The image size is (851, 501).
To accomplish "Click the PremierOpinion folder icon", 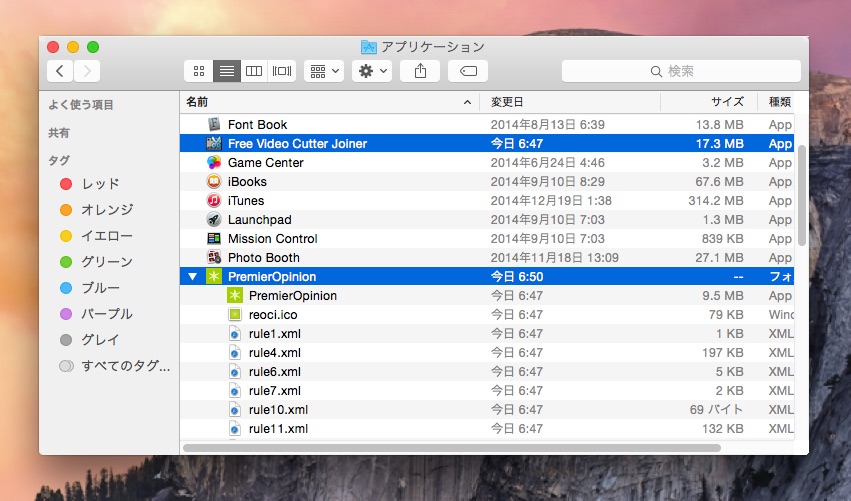I will pyautogui.click(x=214, y=276).
